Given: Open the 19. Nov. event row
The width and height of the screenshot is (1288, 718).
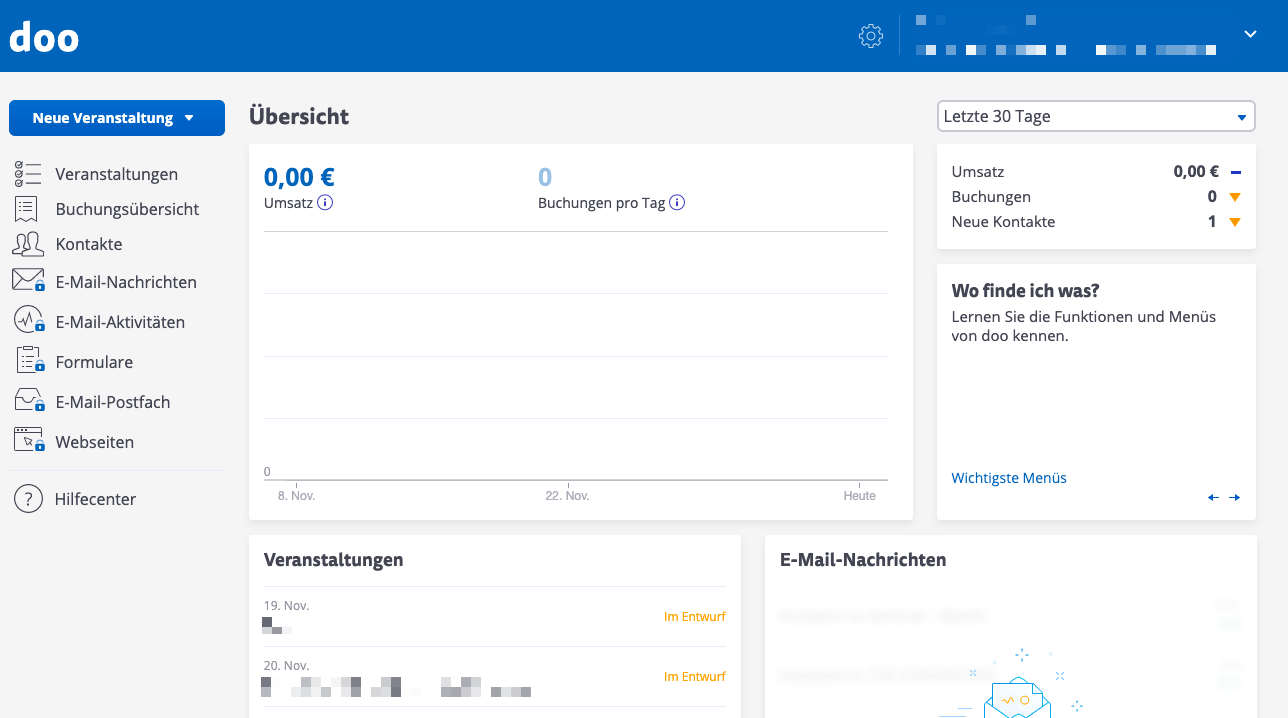Looking at the screenshot, I should (x=495, y=617).
